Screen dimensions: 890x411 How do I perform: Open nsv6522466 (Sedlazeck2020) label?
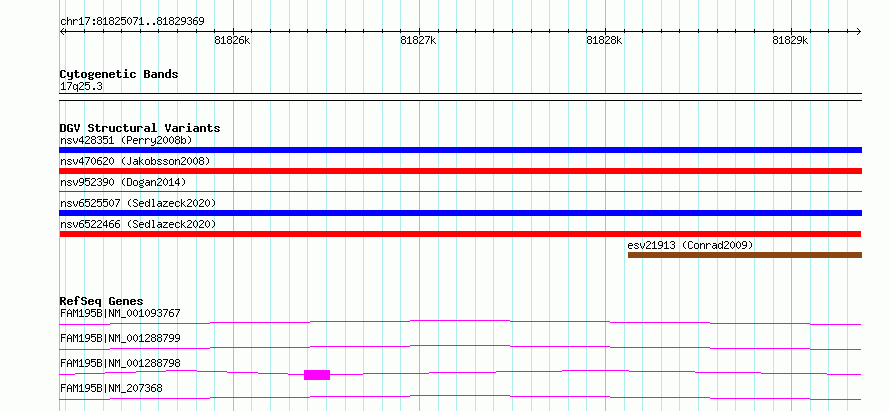pos(138,224)
